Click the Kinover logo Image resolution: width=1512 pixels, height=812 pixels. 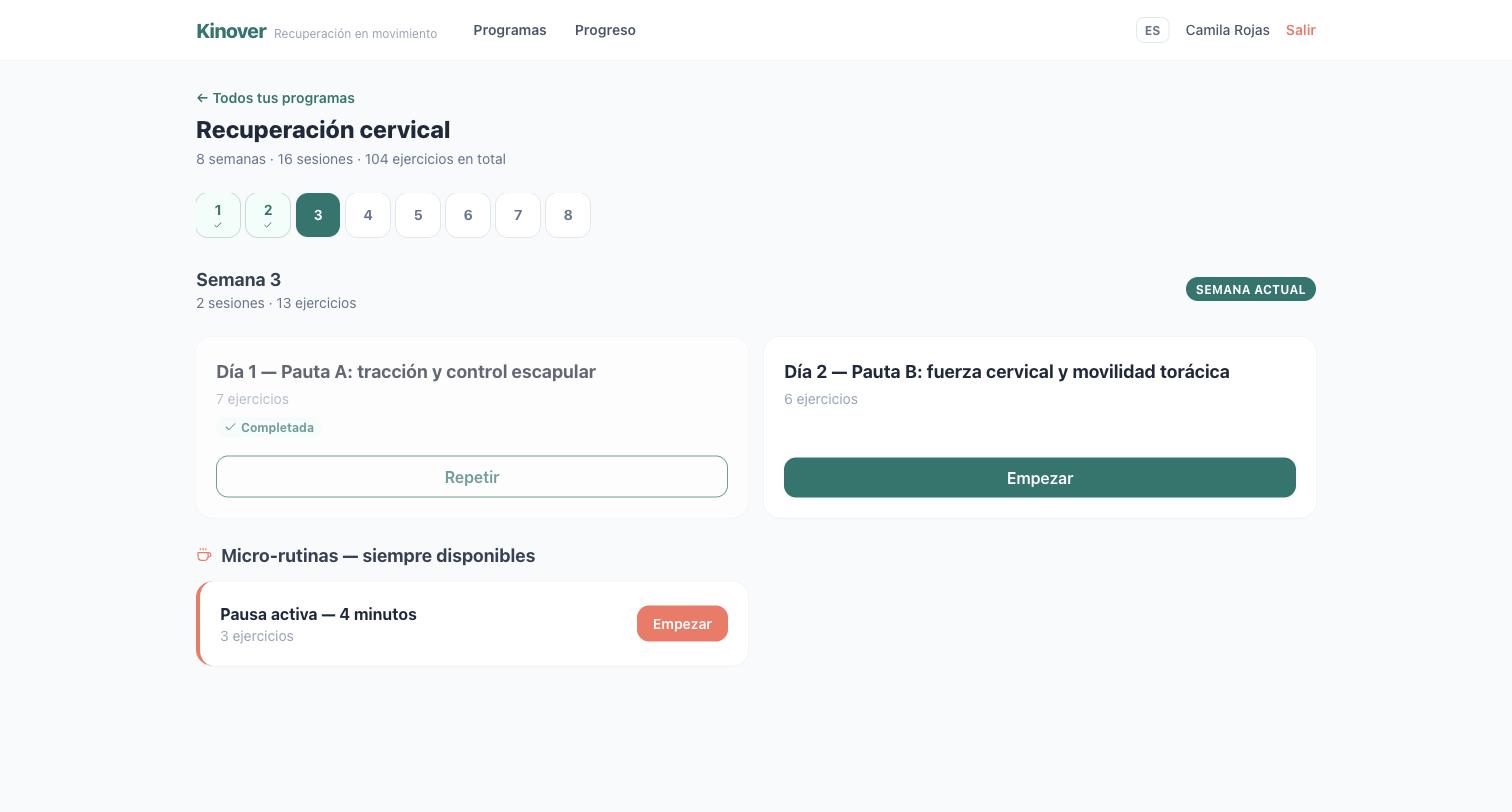click(x=231, y=30)
